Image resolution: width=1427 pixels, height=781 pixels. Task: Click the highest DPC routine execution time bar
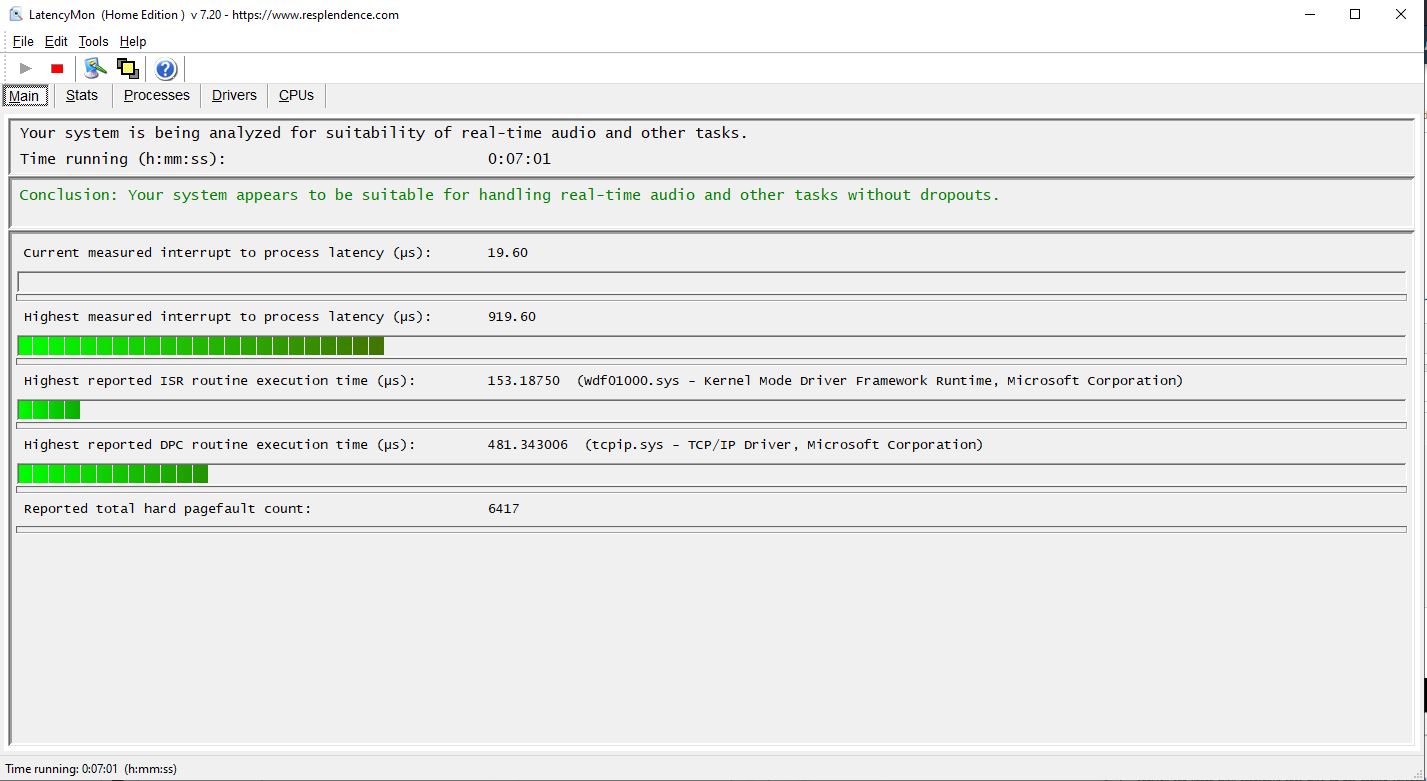click(712, 474)
